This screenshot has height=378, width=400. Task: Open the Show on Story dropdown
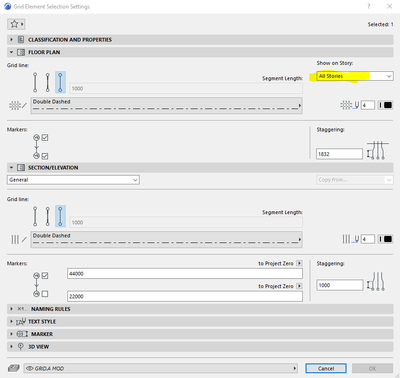[355, 76]
